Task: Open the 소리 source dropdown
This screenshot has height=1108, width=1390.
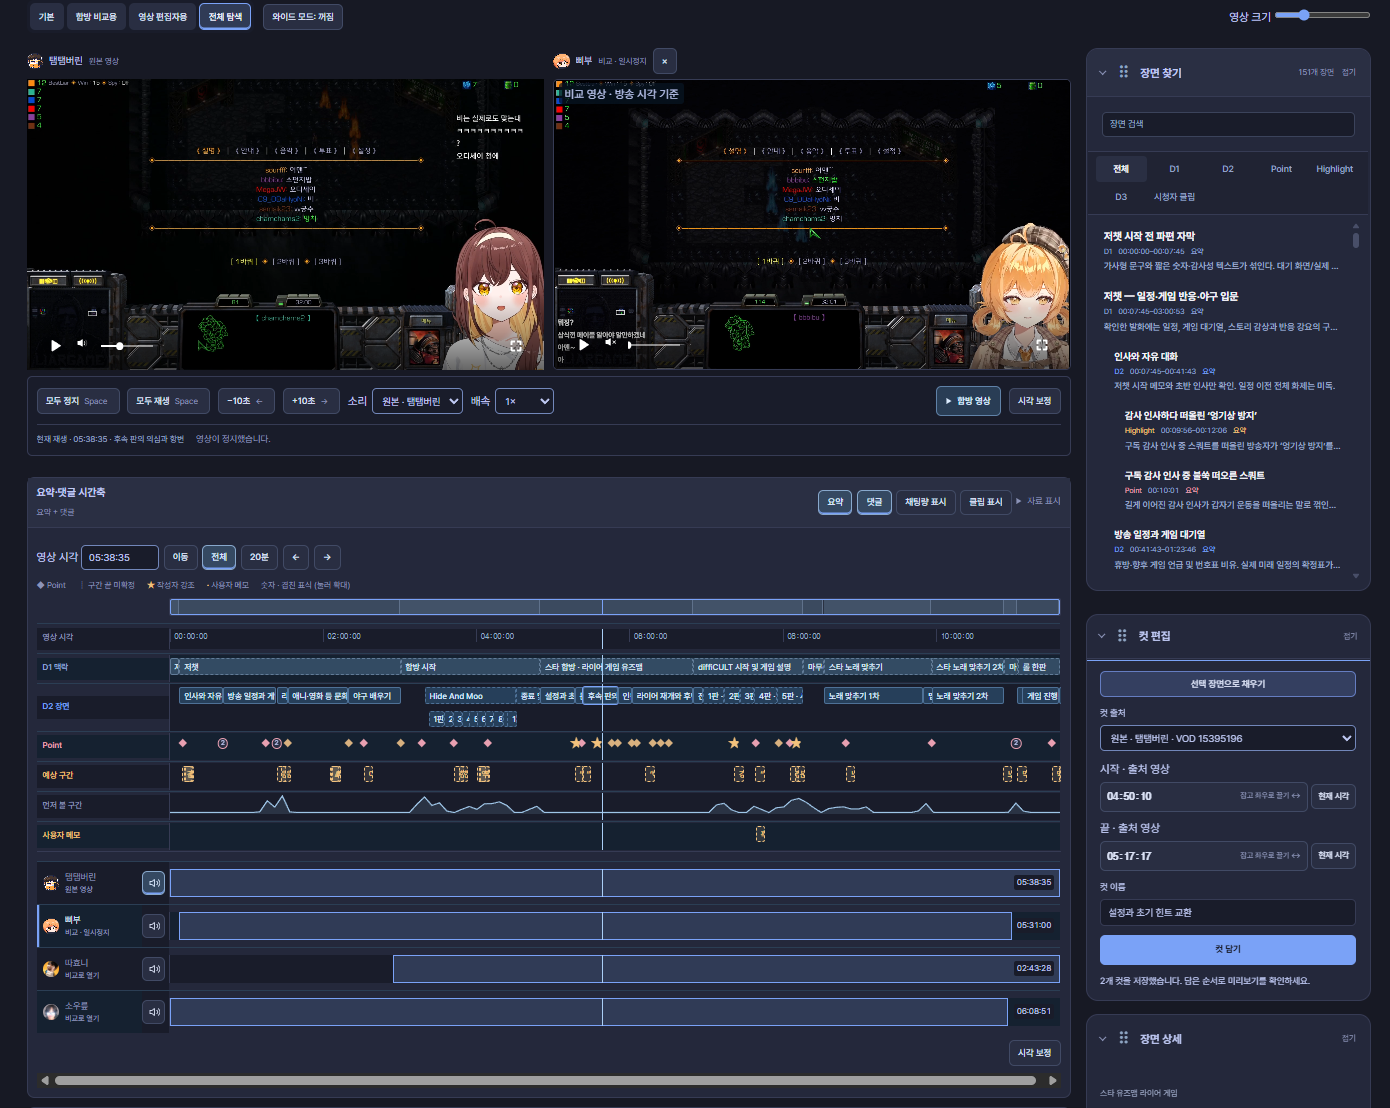Action: pos(418,401)
